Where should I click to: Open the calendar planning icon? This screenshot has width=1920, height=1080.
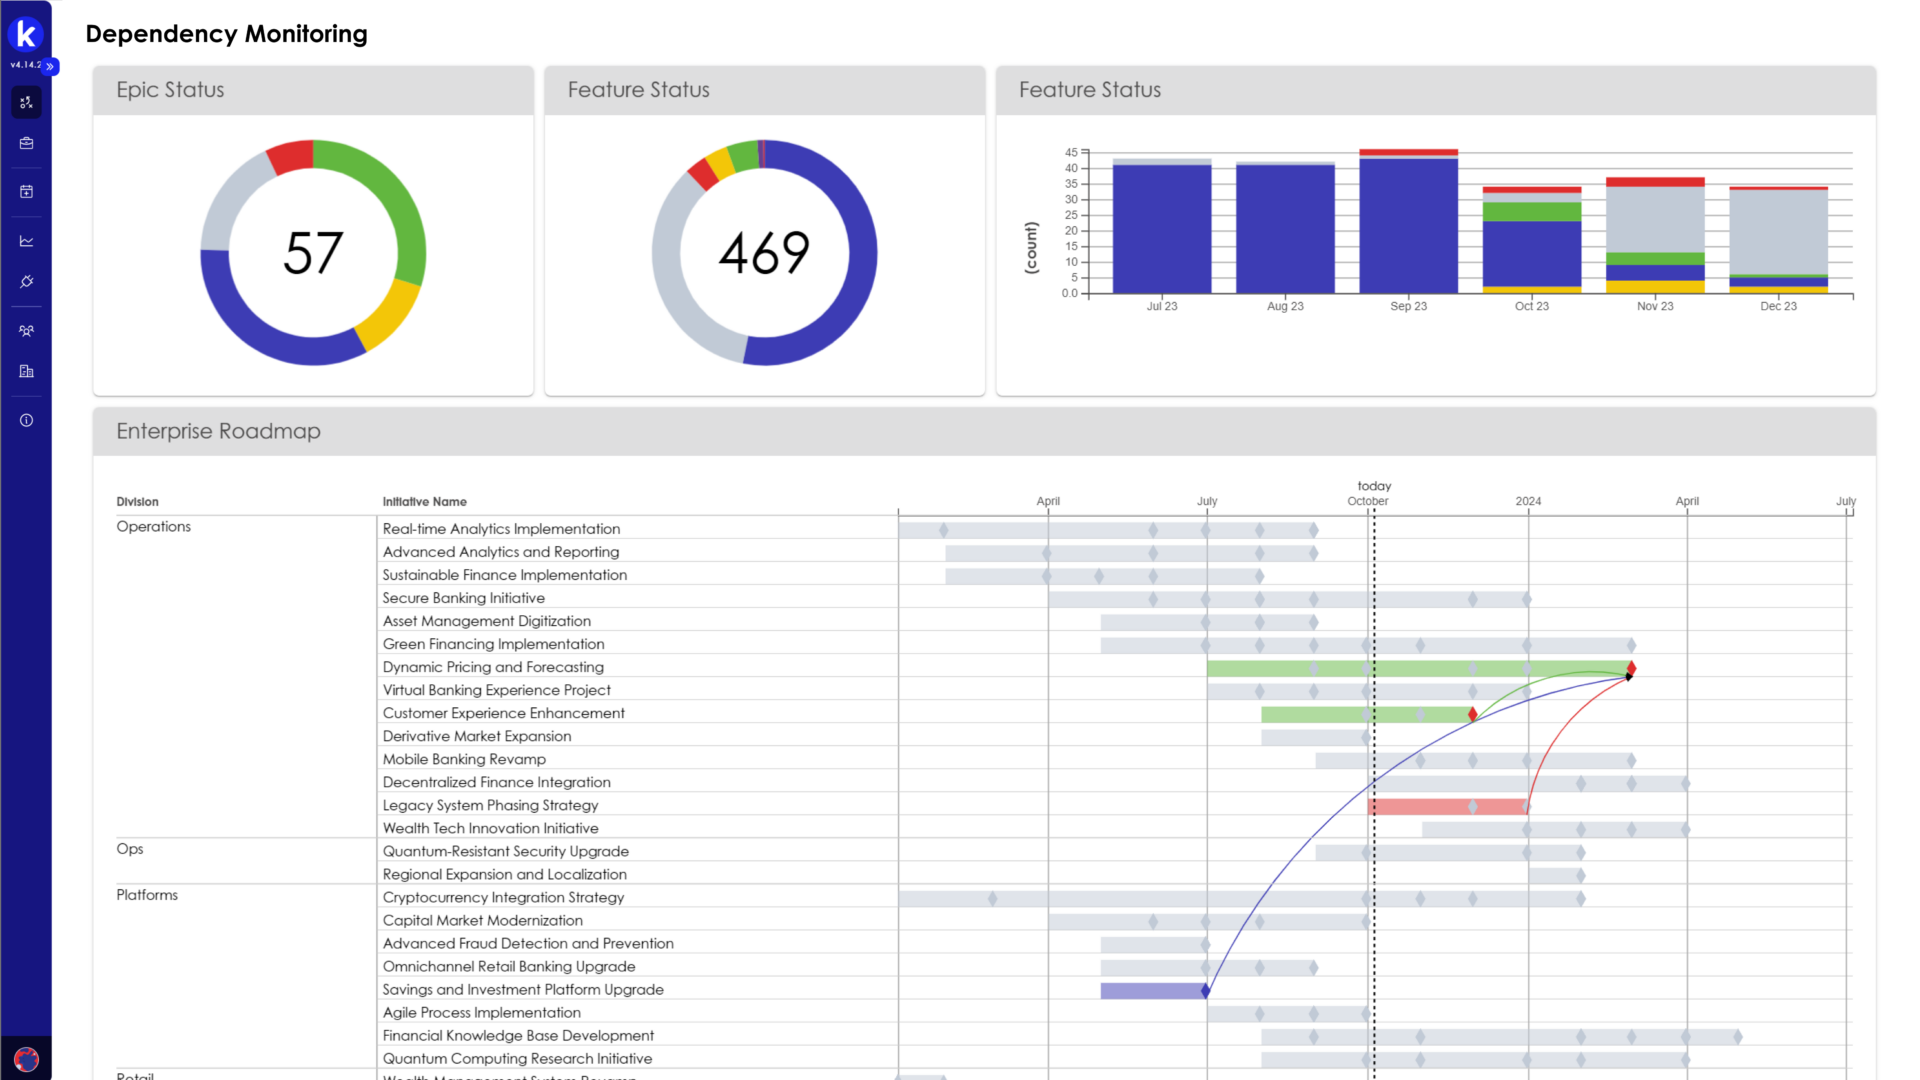(27, 191)
